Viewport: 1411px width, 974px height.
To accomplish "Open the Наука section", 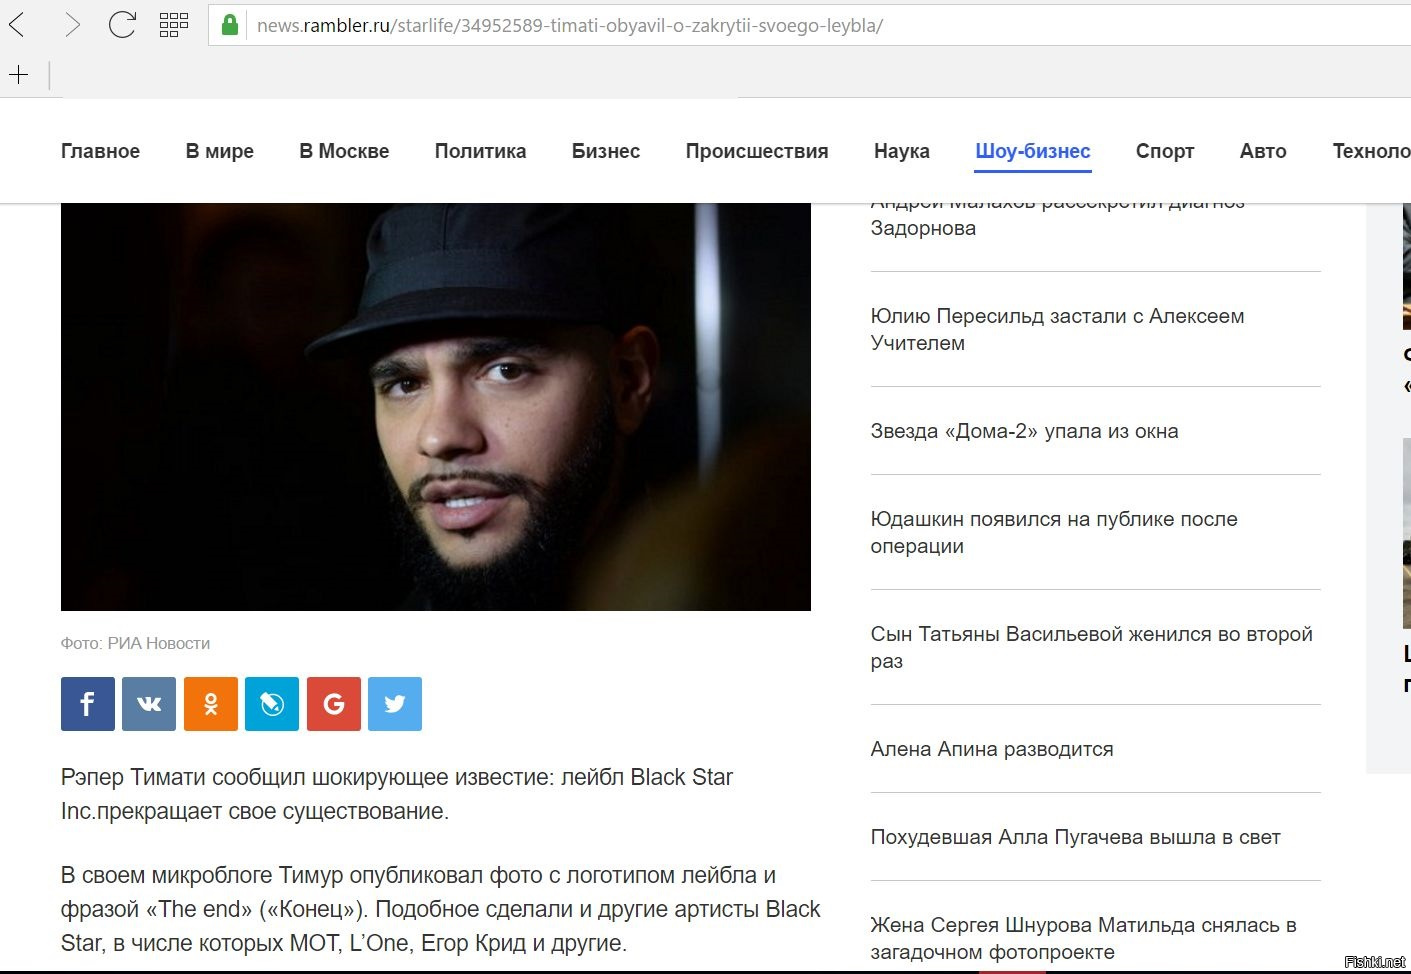I will coord(902,151).
